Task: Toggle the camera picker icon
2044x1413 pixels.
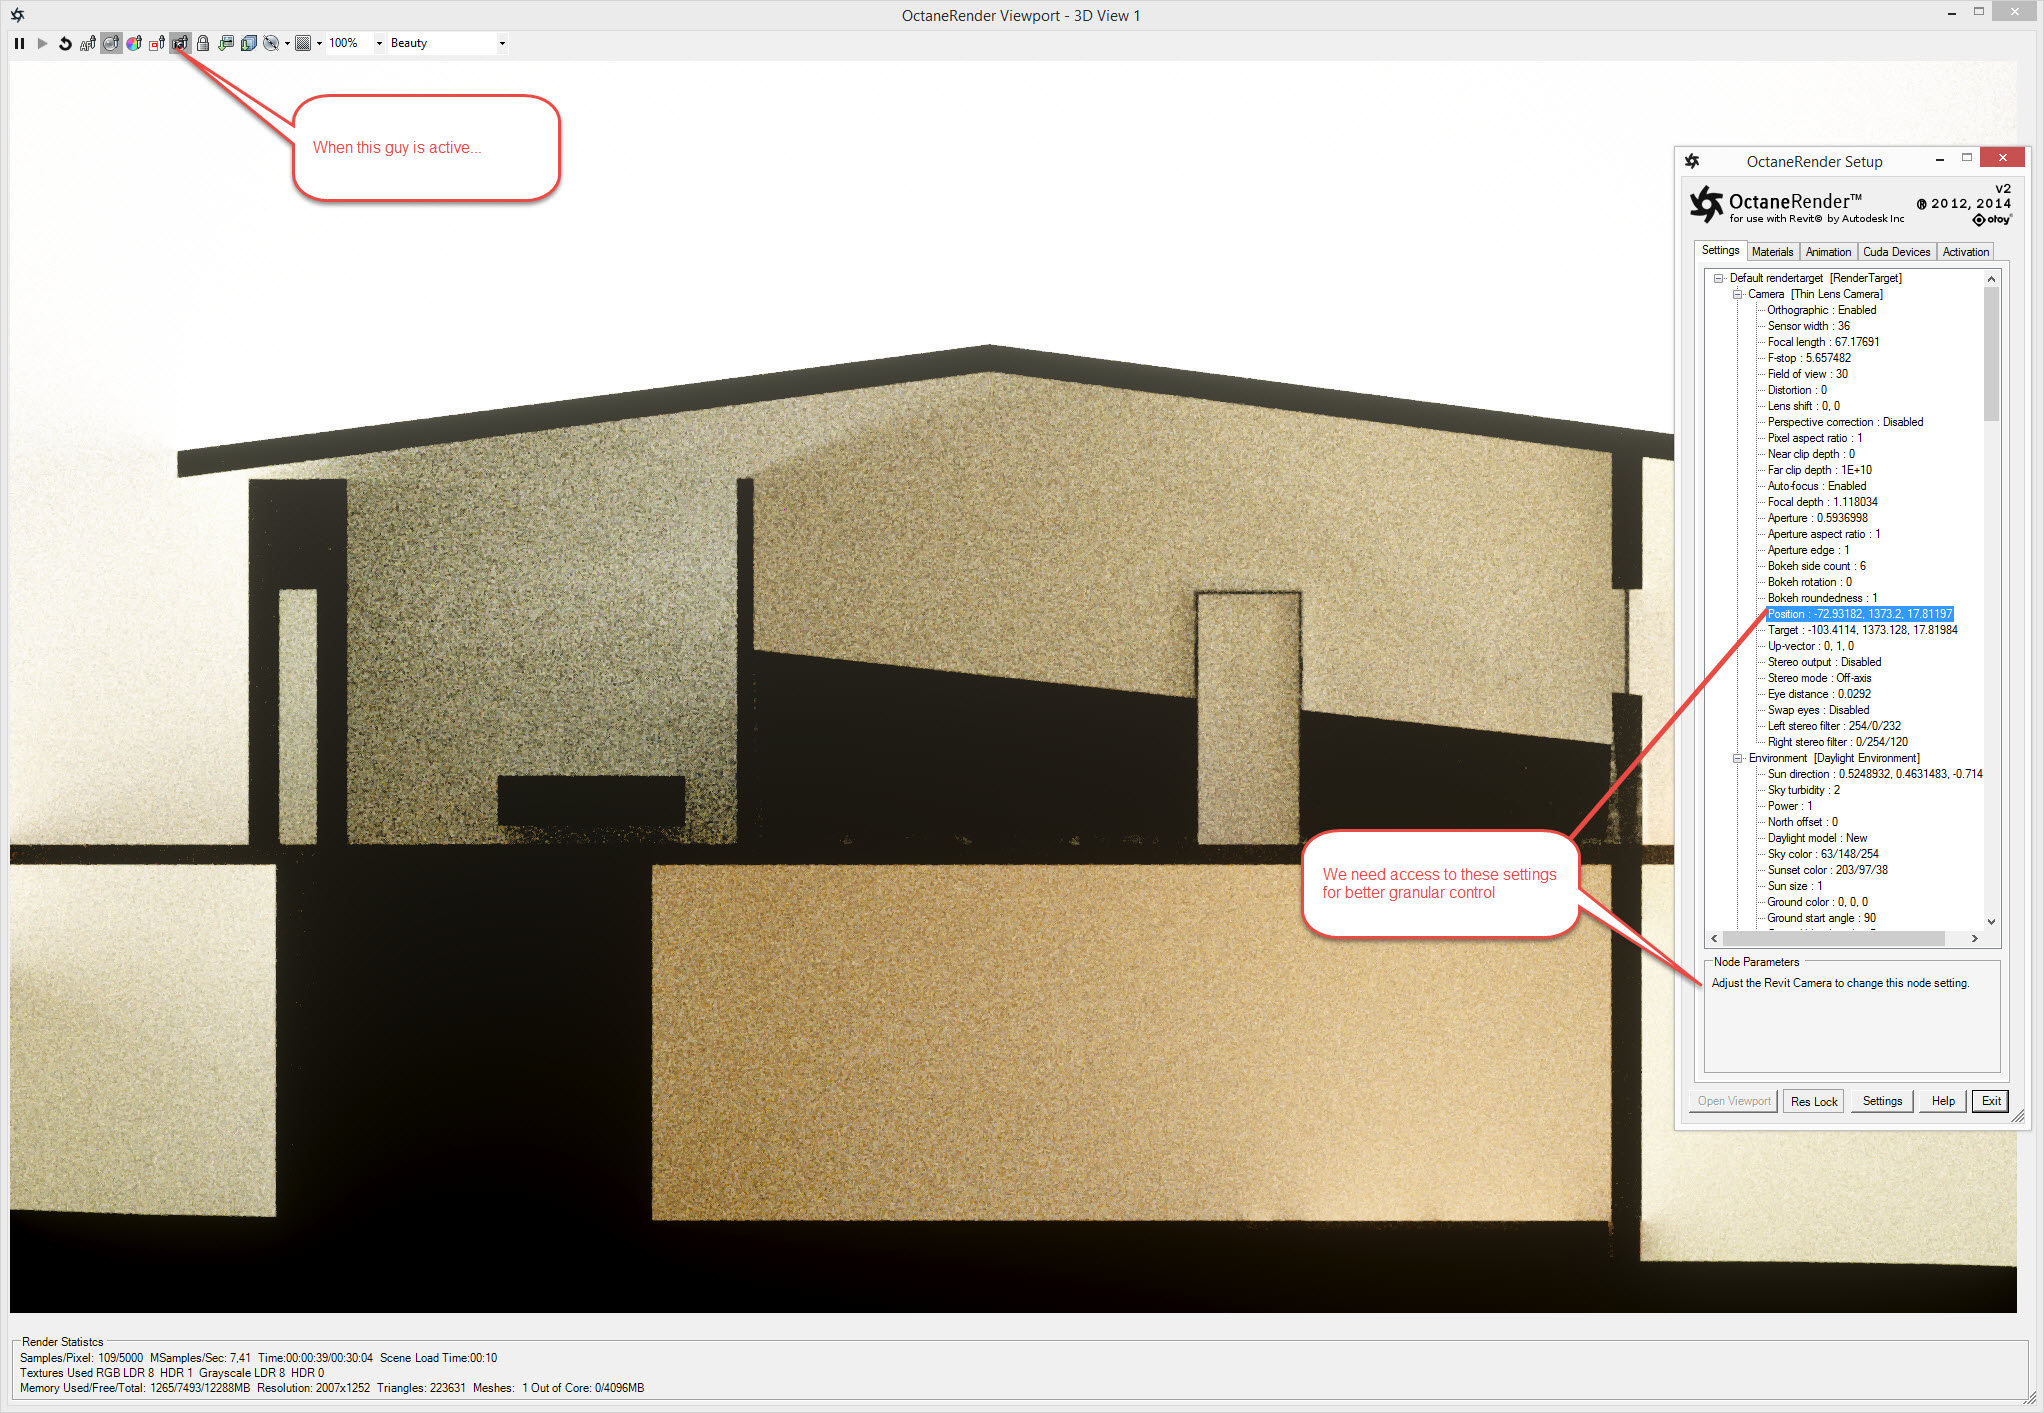Action: [180, 43]
